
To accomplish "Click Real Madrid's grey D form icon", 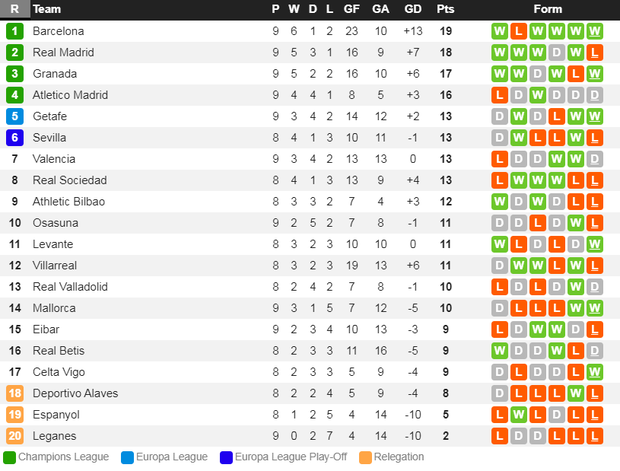I will [x=556, y=53].
